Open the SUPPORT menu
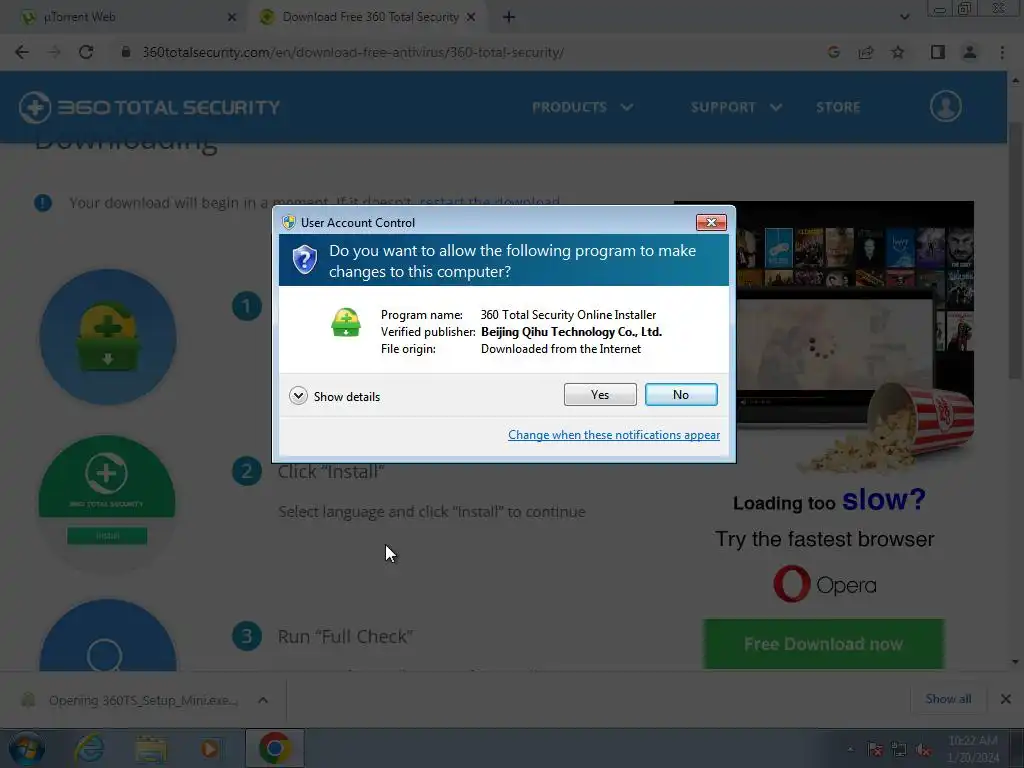The width and height of the screenshot is (1024, 768). tap(736, 107)
